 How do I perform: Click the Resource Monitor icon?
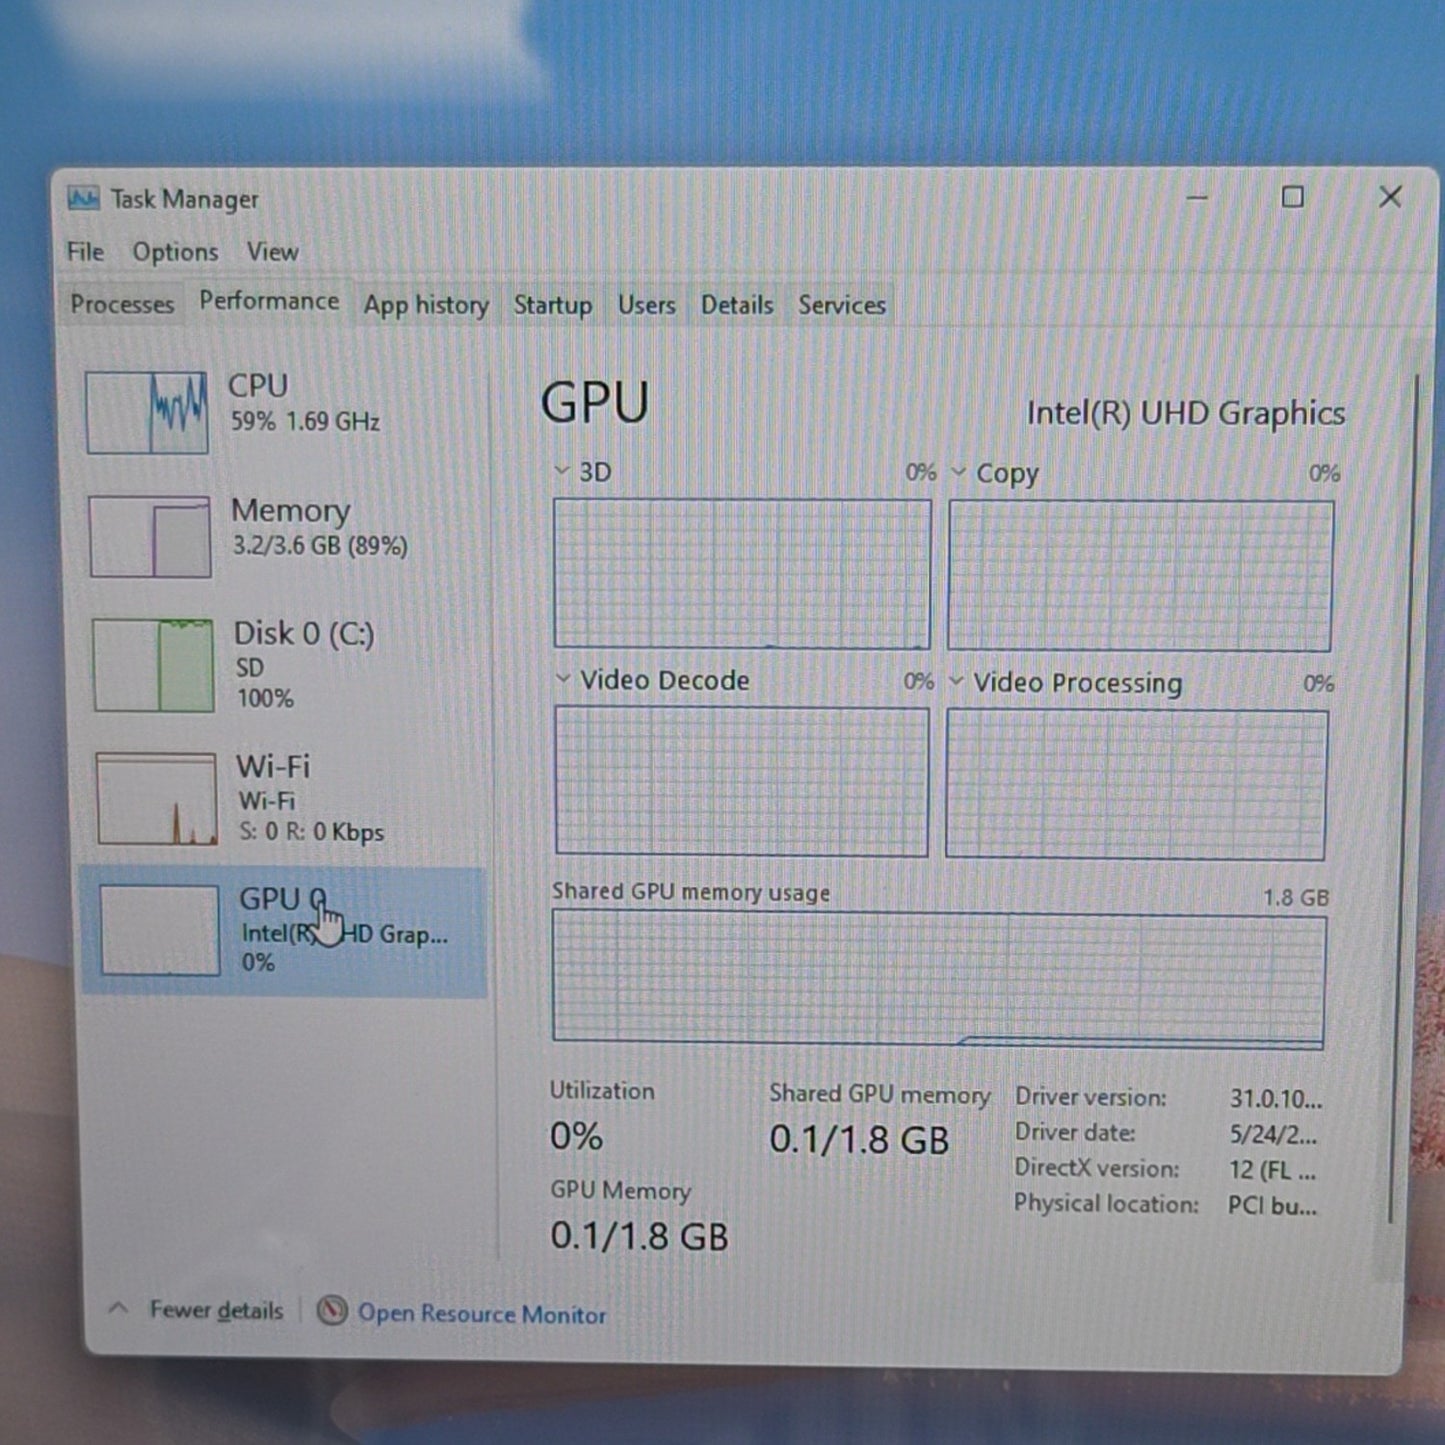point(332,1310)
